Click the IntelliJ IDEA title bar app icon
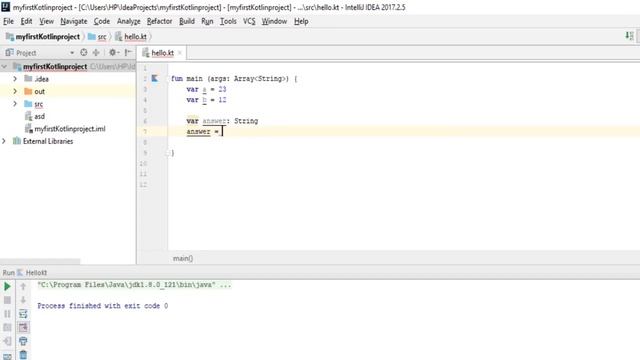Viewport: 640px width, 360px height. click(x=5, y=7)
